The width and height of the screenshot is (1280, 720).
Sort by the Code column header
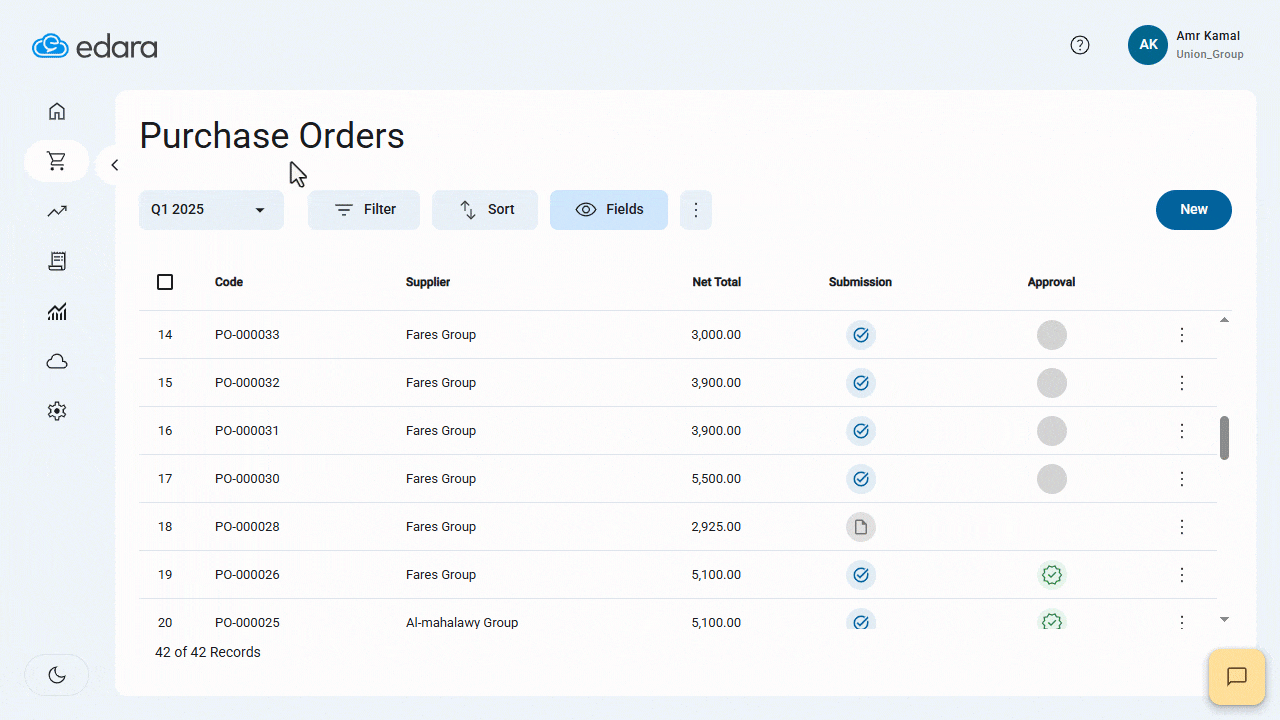click(x=229, y=282)
